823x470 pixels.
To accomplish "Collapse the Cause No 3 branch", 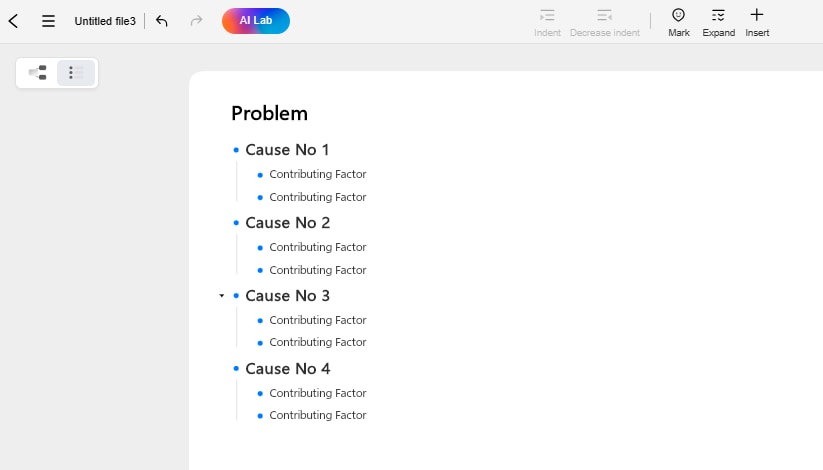I will [222, 296].
